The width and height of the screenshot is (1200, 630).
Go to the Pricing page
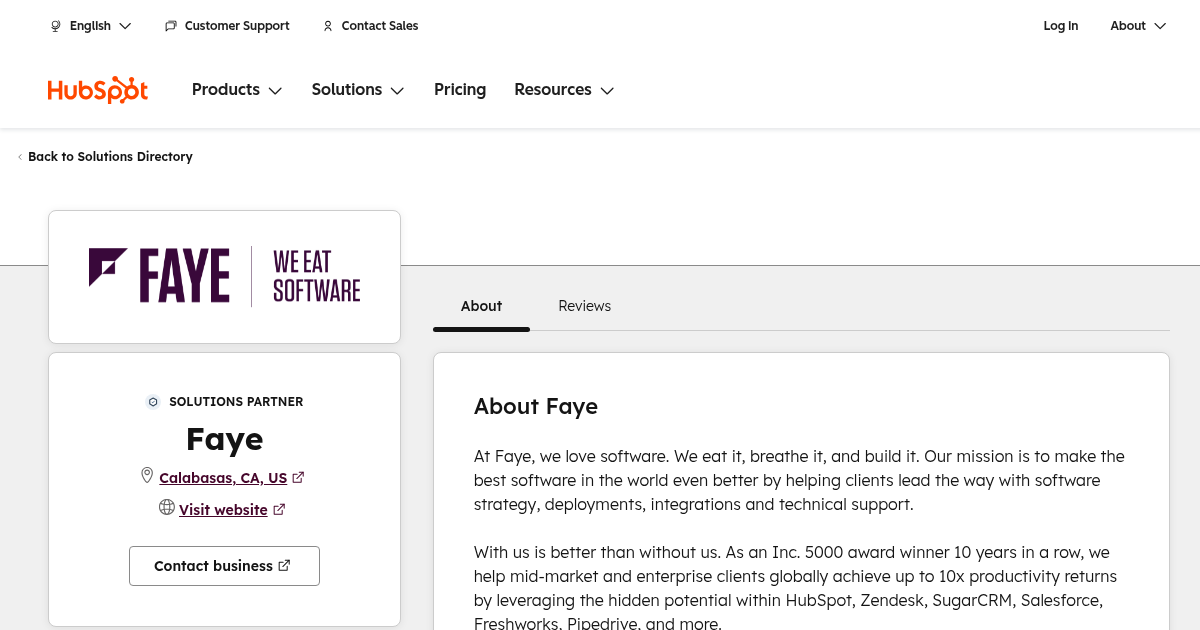coord(460,90)
